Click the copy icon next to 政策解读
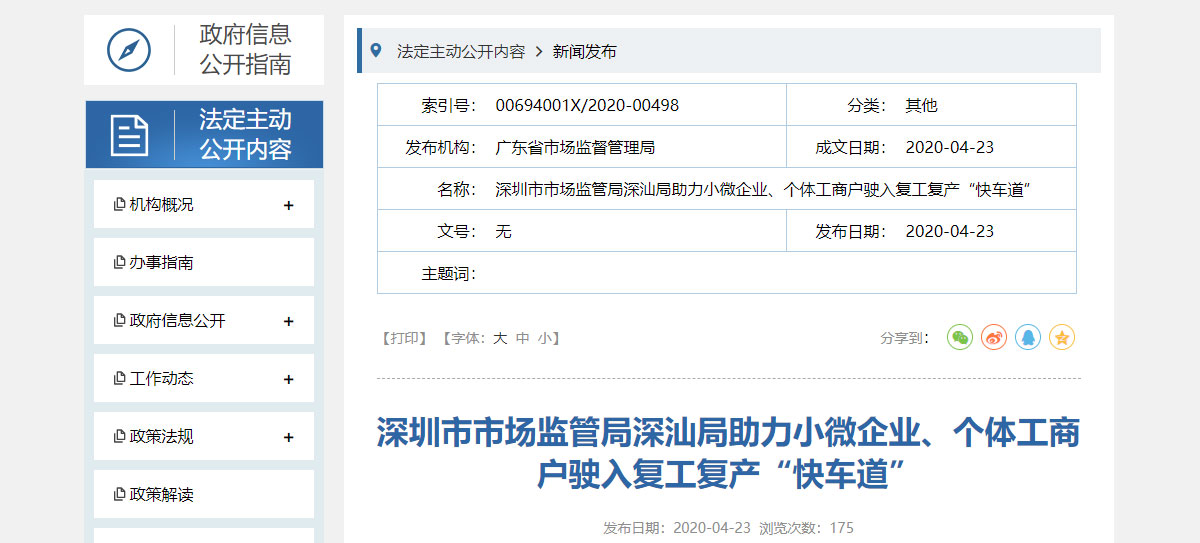This screenshot has height=543, width=1200. pyautogui.click(x=120, y=495)
